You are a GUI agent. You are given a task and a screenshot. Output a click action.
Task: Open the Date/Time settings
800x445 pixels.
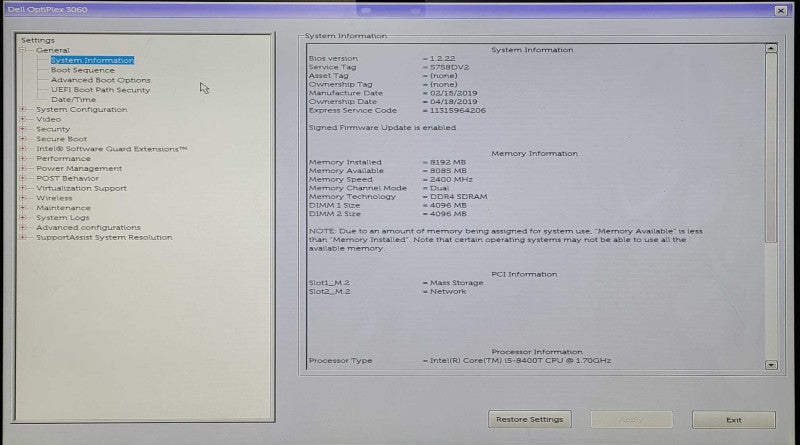point(73,100)
